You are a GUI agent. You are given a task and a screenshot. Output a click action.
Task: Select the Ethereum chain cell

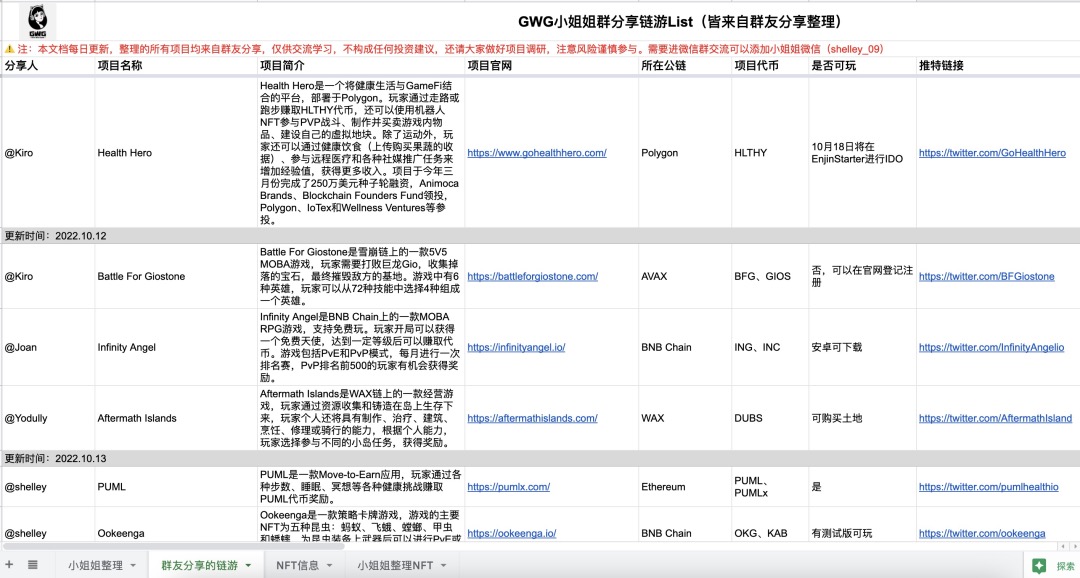[685, 487]
